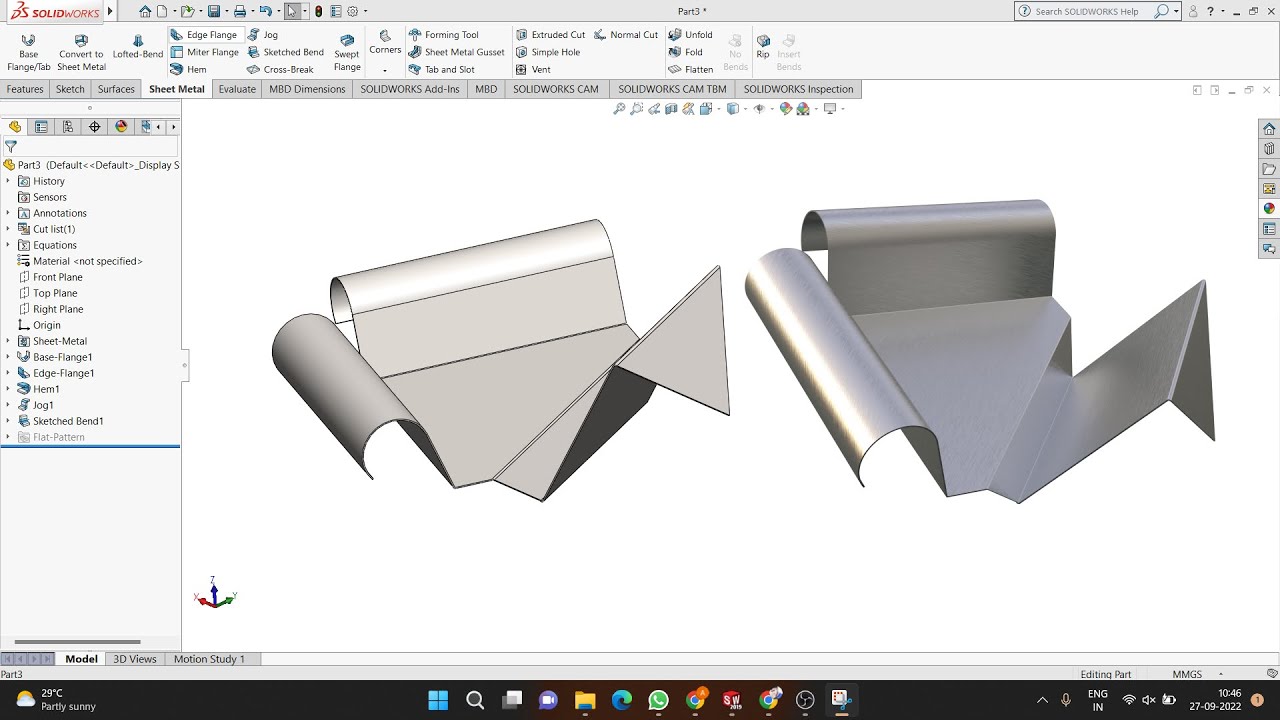Open the Swept Flange tool
The height and width of the screenshot is (720, 1280).
(347, 52)
